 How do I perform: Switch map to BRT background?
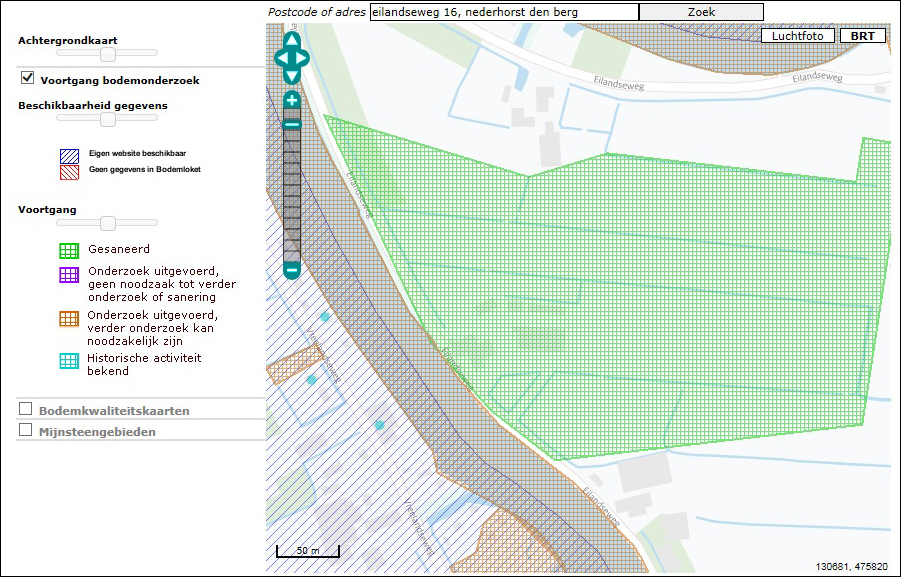863,36
